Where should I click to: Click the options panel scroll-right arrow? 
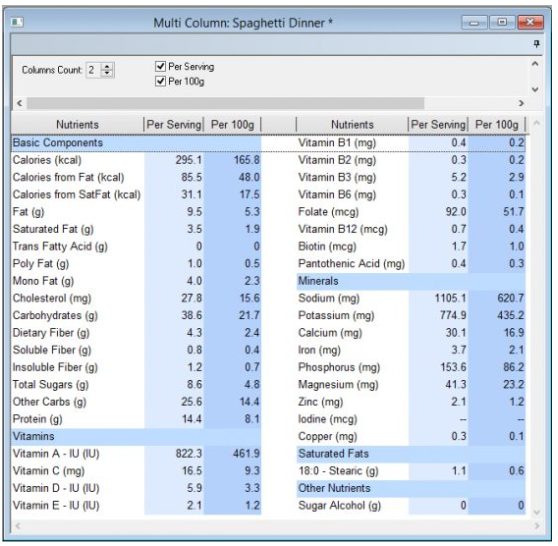521,103
